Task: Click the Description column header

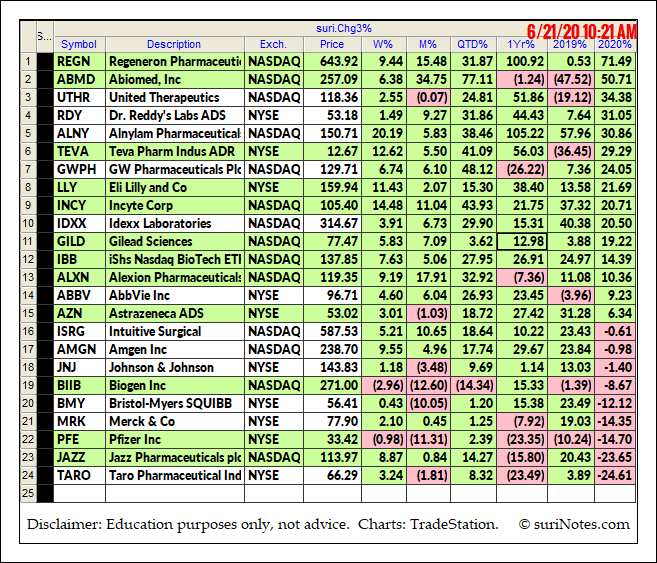Action: pos(174,44)
